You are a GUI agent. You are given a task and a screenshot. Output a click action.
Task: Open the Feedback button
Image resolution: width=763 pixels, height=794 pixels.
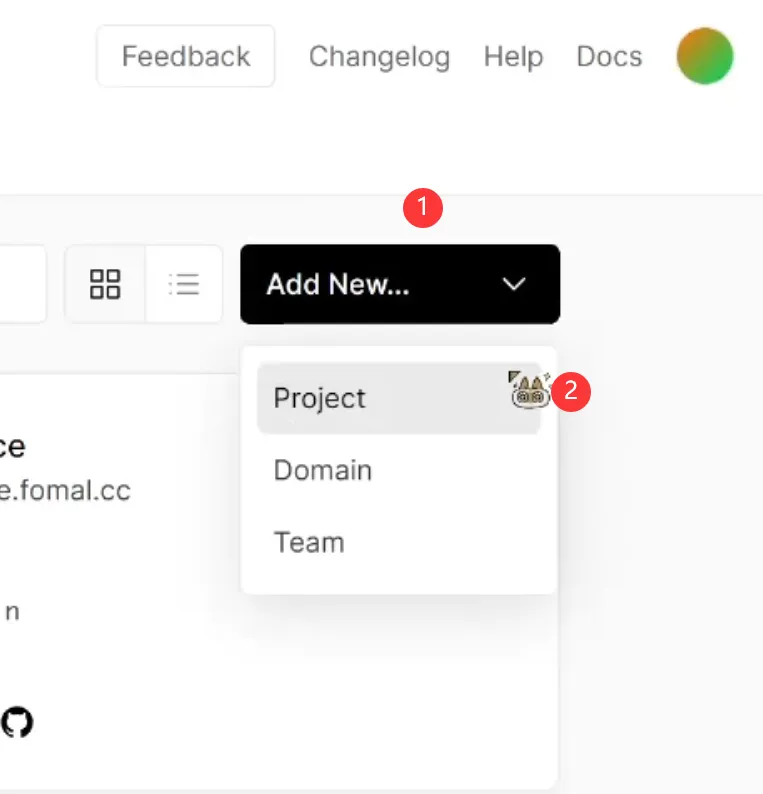[x=186, y=56]
